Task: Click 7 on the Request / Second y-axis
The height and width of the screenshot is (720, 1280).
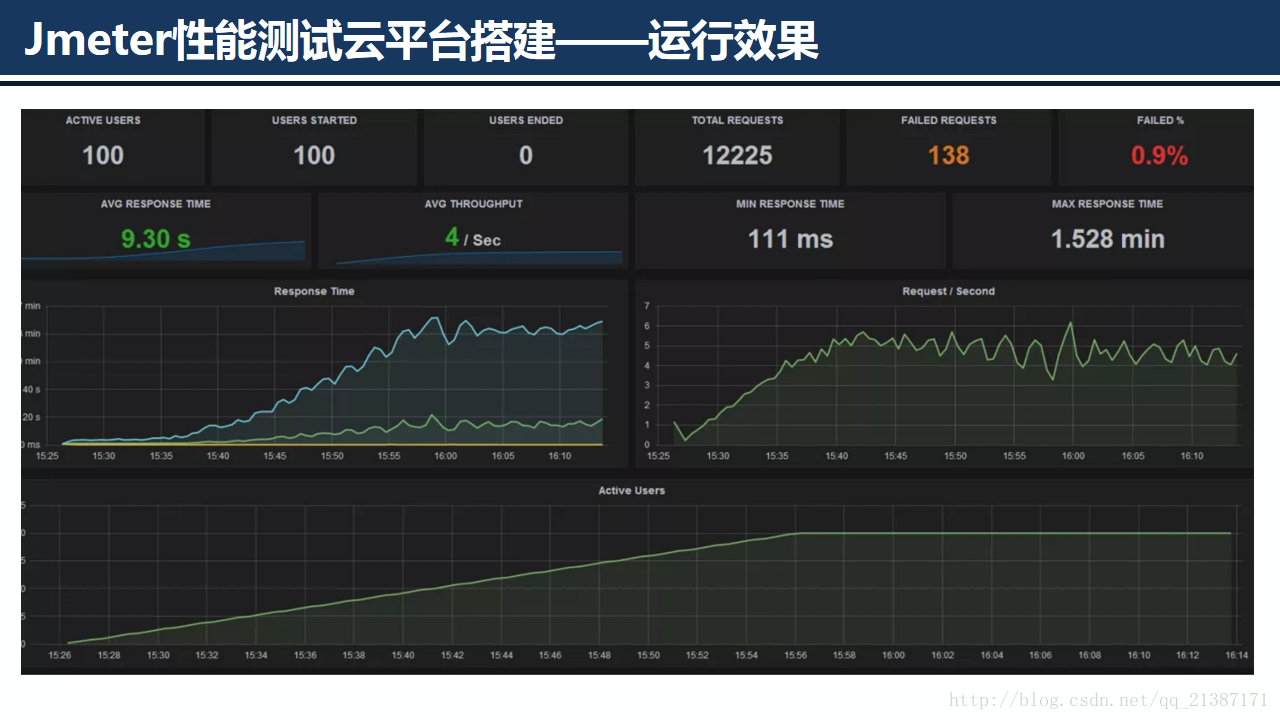Action: click(x=647, y=306)
